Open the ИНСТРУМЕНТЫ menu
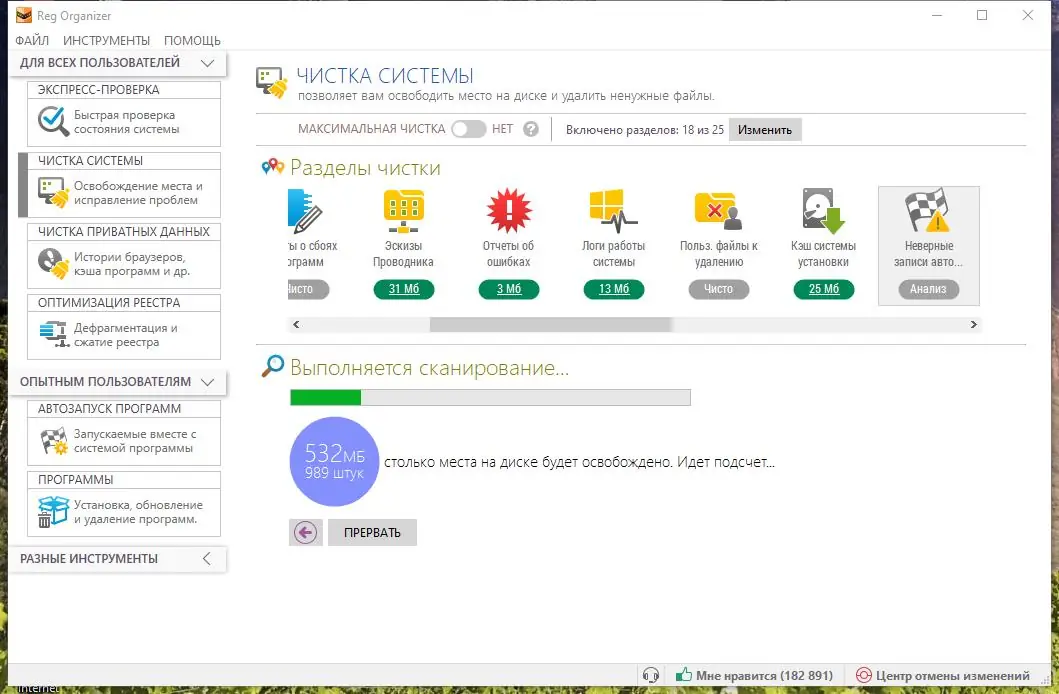1059x694 pixels. point(107,41)
